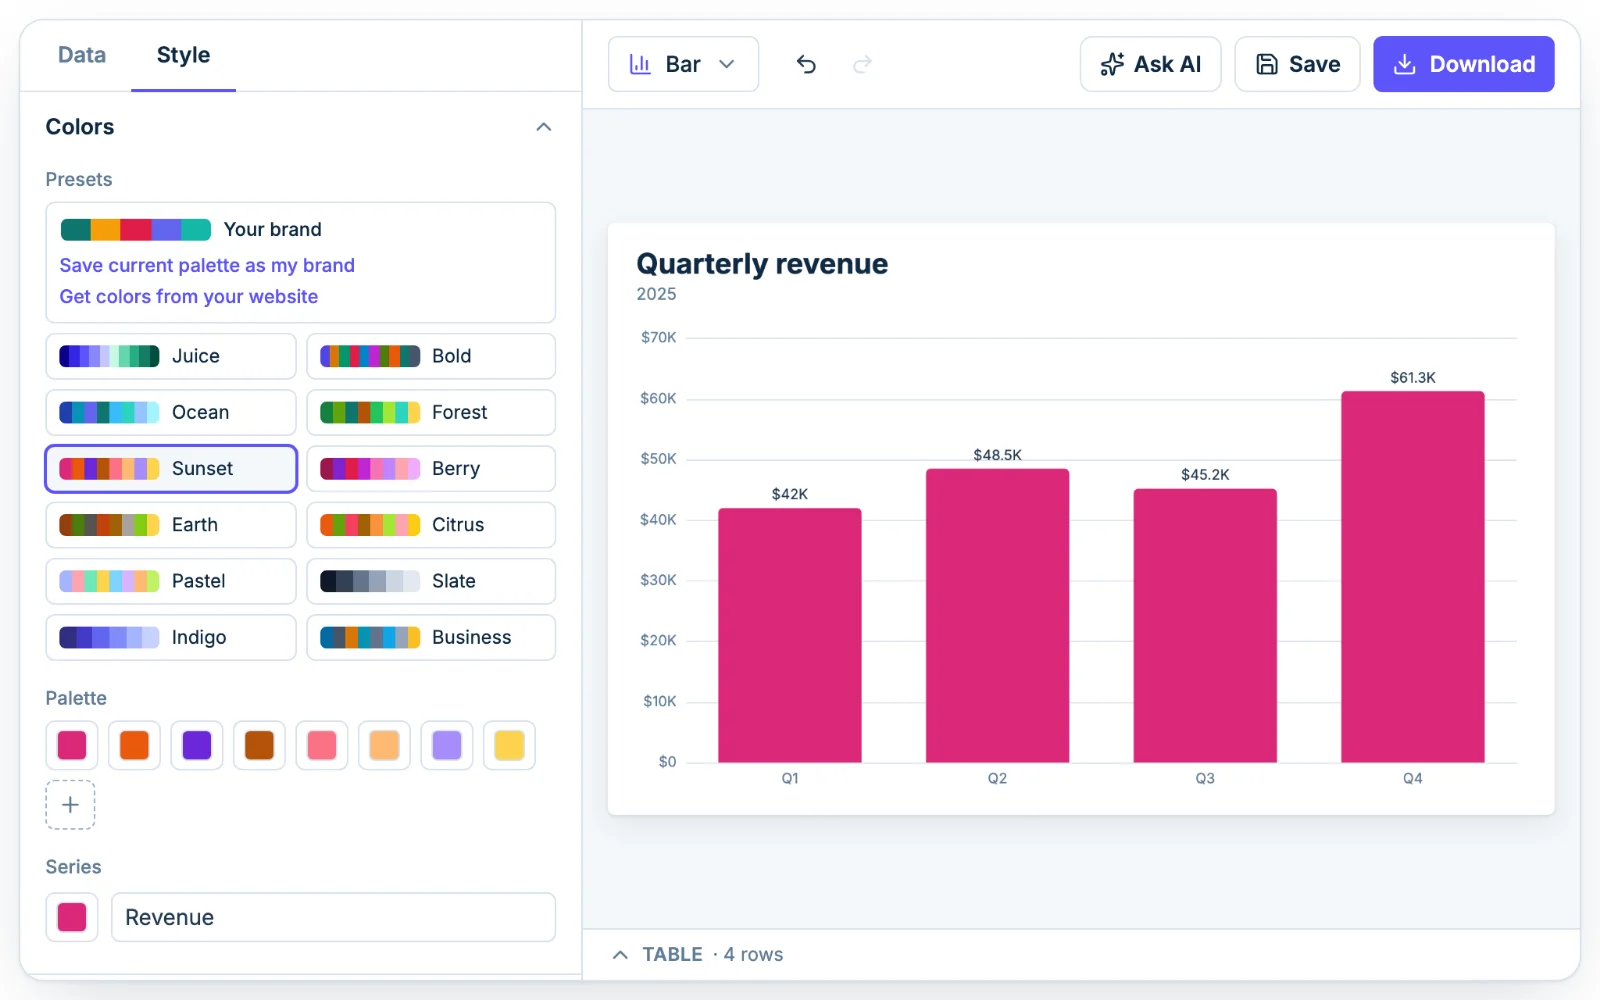Open the Revenue series color swatch

(x=72, y=917)
